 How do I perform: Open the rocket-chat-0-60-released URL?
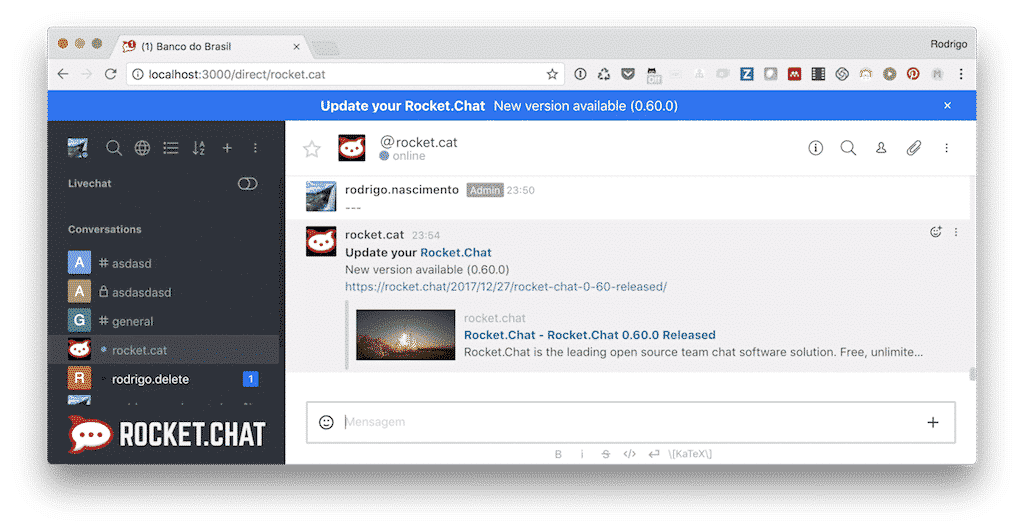click(x=506, y=287)
